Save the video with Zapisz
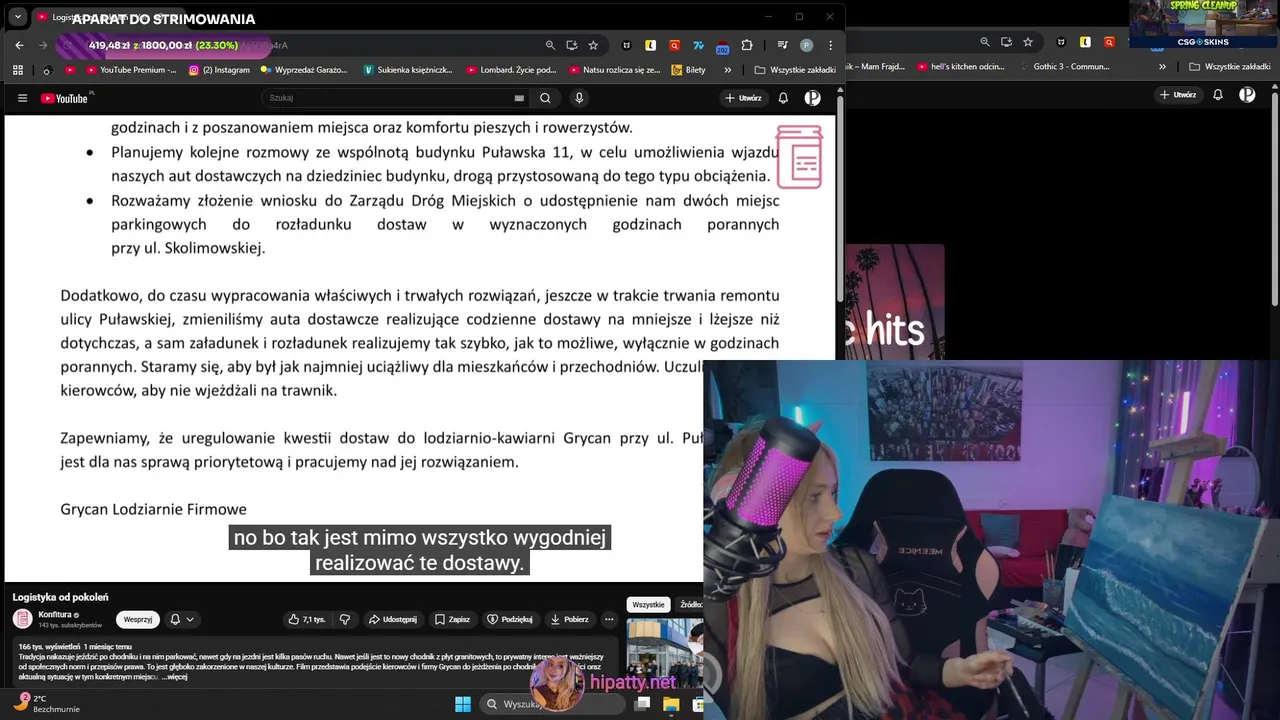Viewport: 1280px width, 720px height. click(453, 619)
